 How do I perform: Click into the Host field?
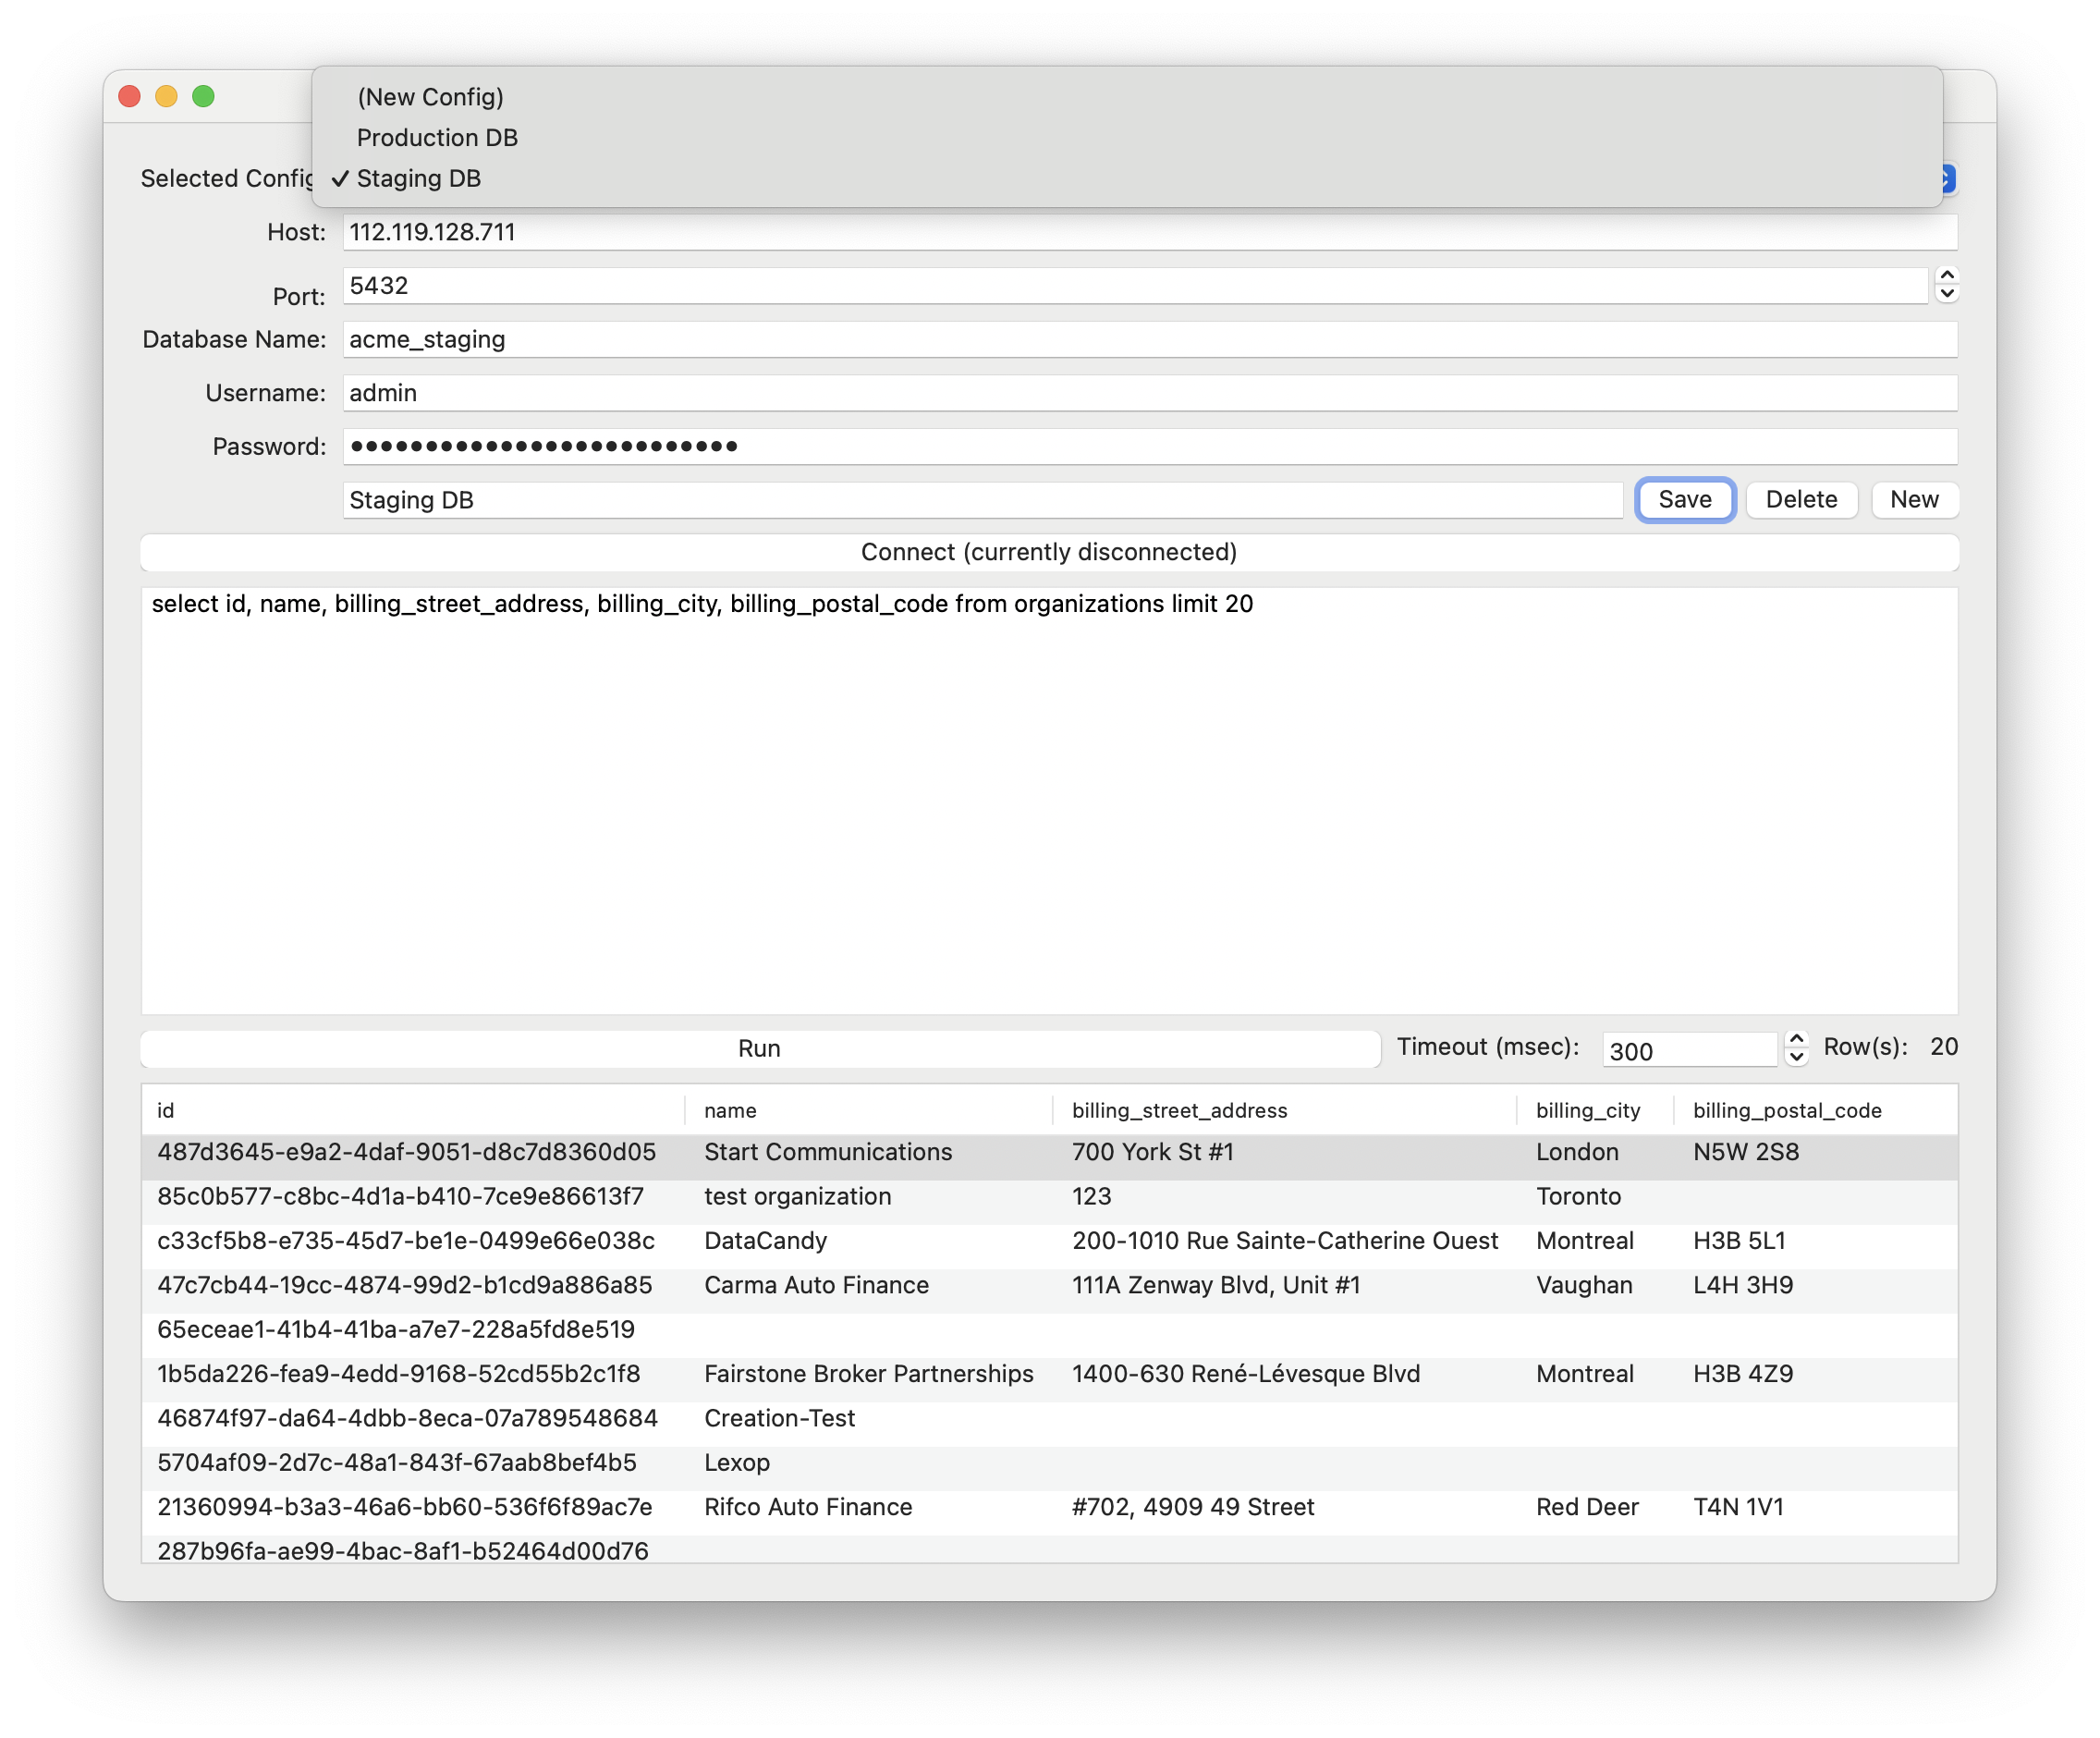pyautogui.click(x=1148, y=233)
